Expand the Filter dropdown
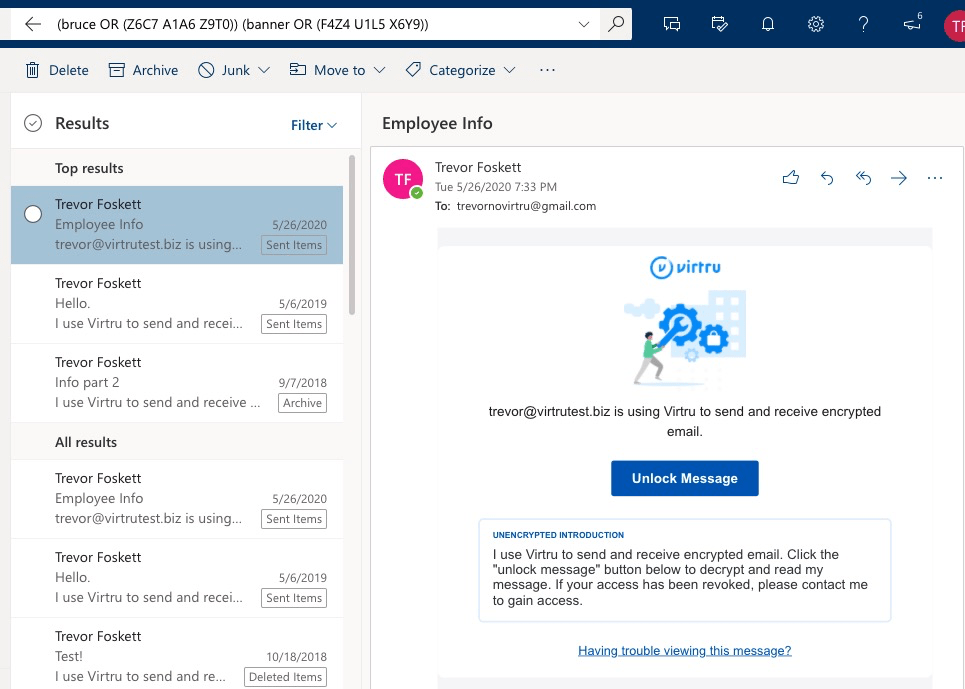Viewport: 965px width, 689px height. pos(314,125)
